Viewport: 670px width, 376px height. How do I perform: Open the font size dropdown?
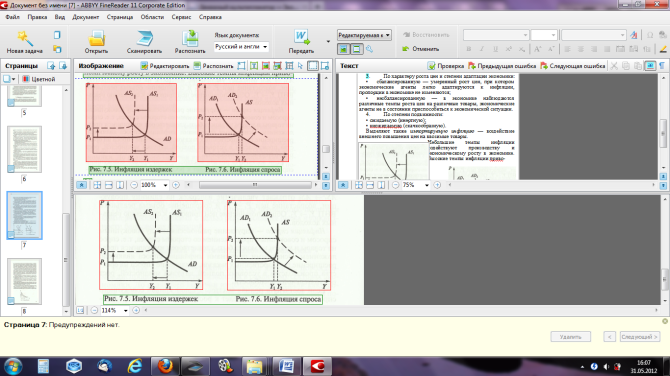click(544, 35)
